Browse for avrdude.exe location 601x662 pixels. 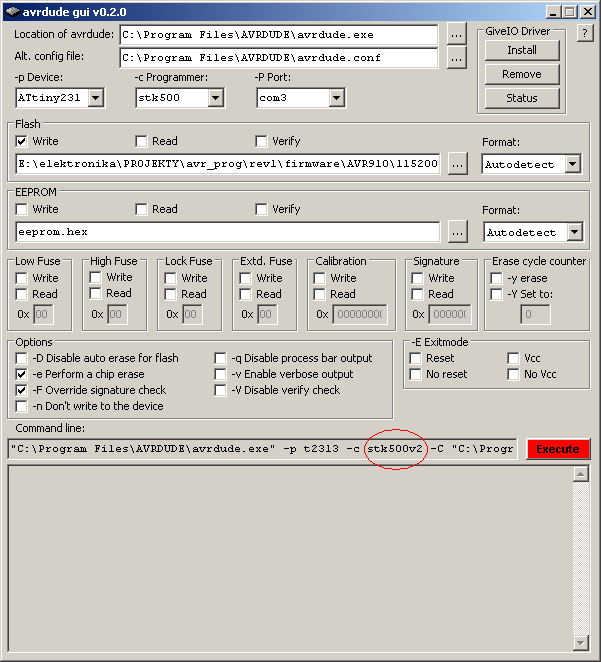[456, 35]
